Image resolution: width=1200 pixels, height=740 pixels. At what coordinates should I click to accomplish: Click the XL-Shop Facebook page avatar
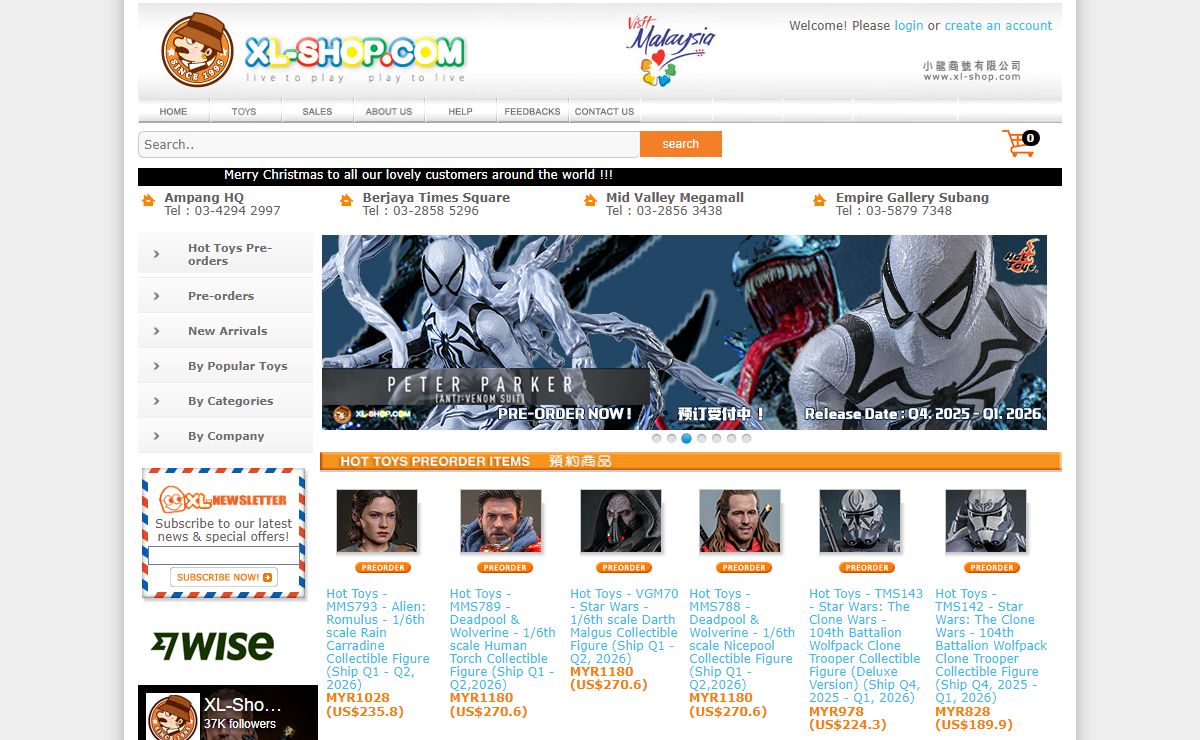(x=173, y=716)
